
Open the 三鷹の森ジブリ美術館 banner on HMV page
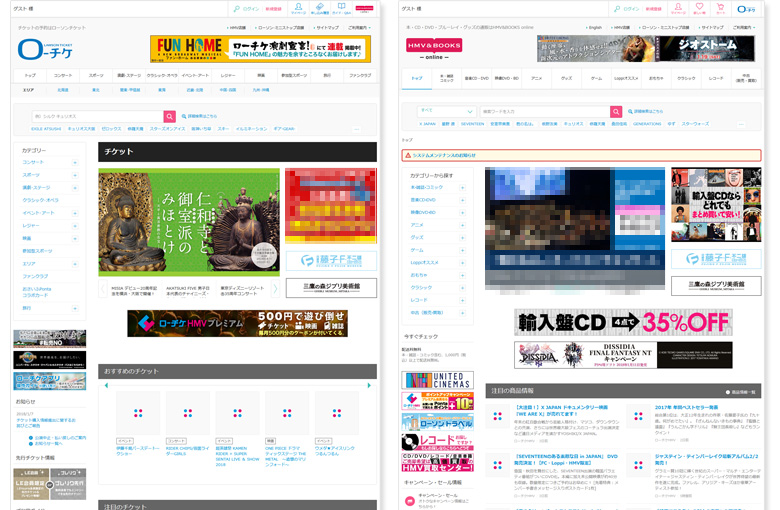point(716,286)
